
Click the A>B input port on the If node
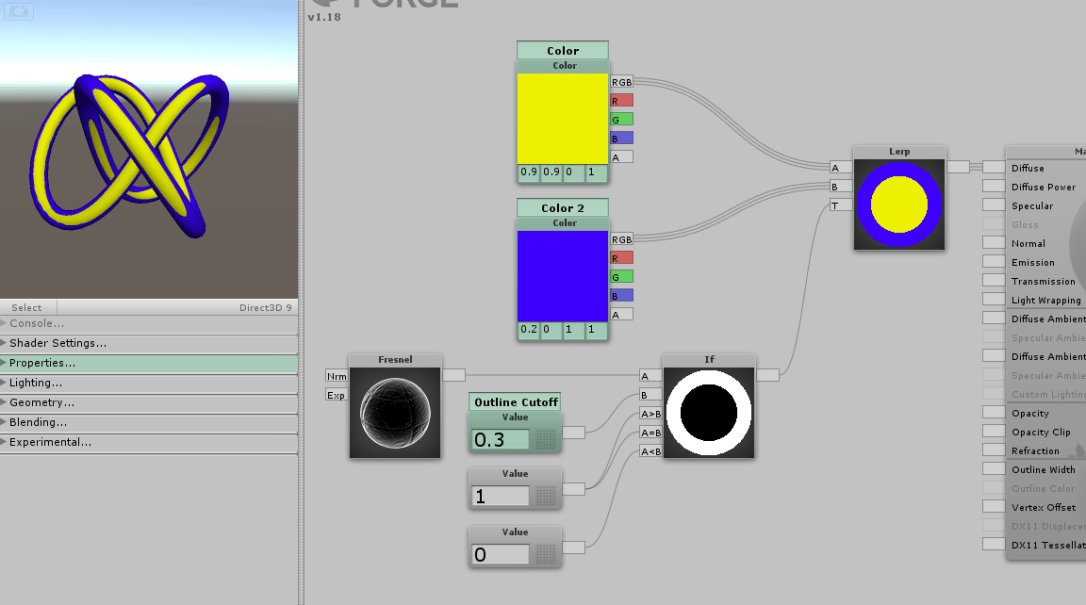(x=649, y=414)
